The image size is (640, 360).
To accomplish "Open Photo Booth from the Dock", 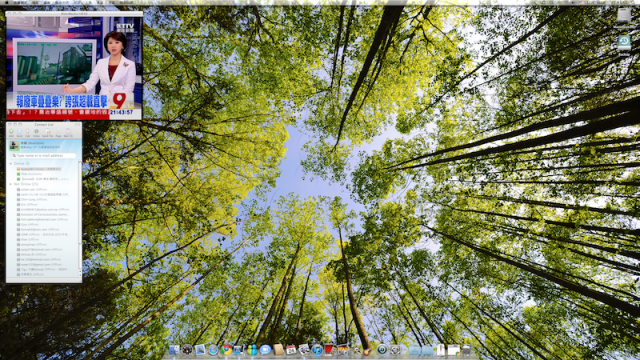I will [330, 349].
